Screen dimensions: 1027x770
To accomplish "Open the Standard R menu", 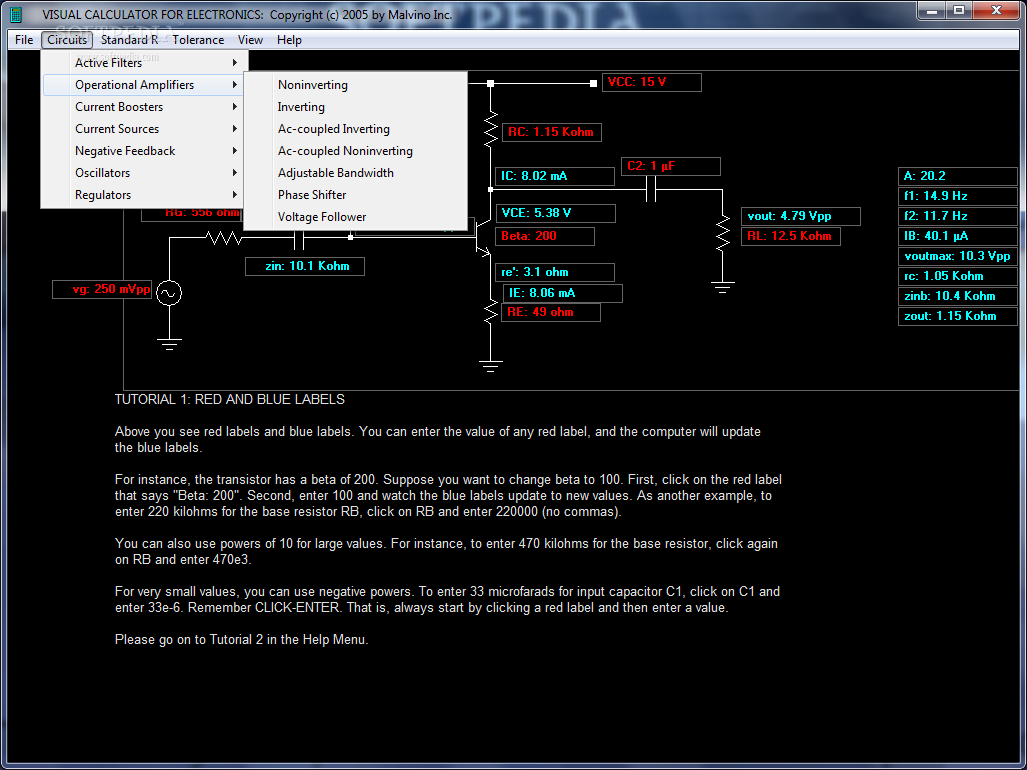I will pos(129,40).
